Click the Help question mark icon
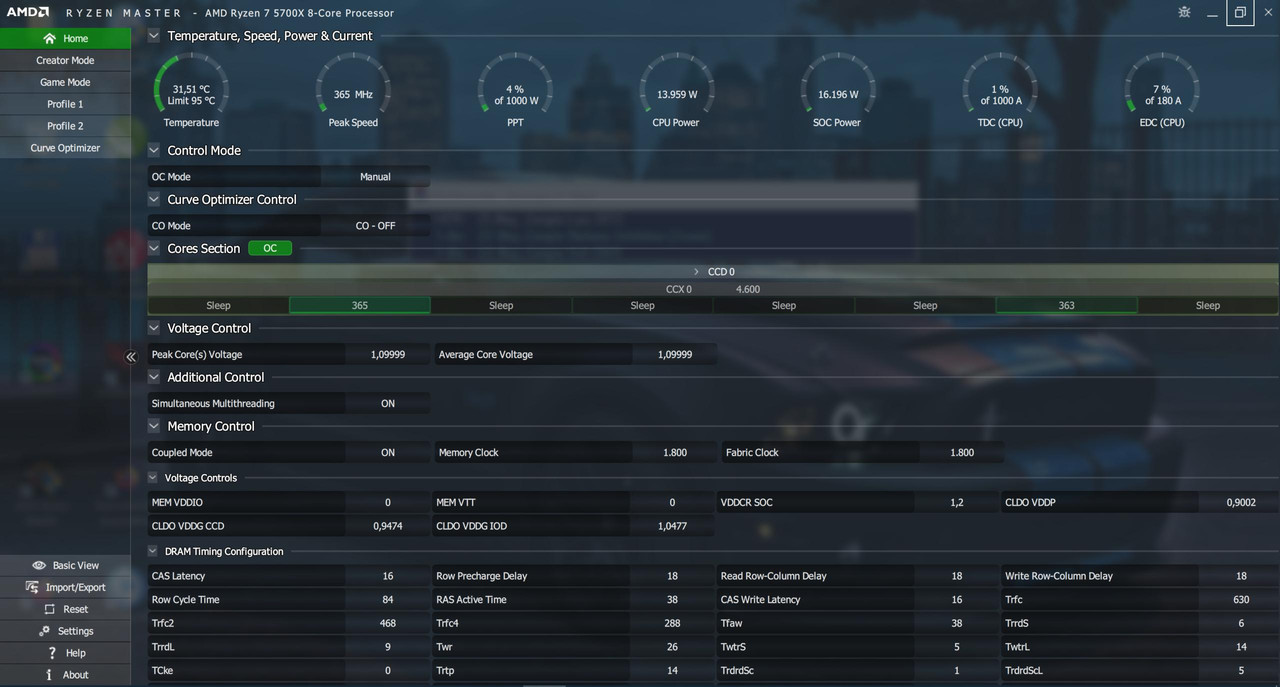Image resolution: width=1280 pixels, height=687 pixels. tap(51, 653)
